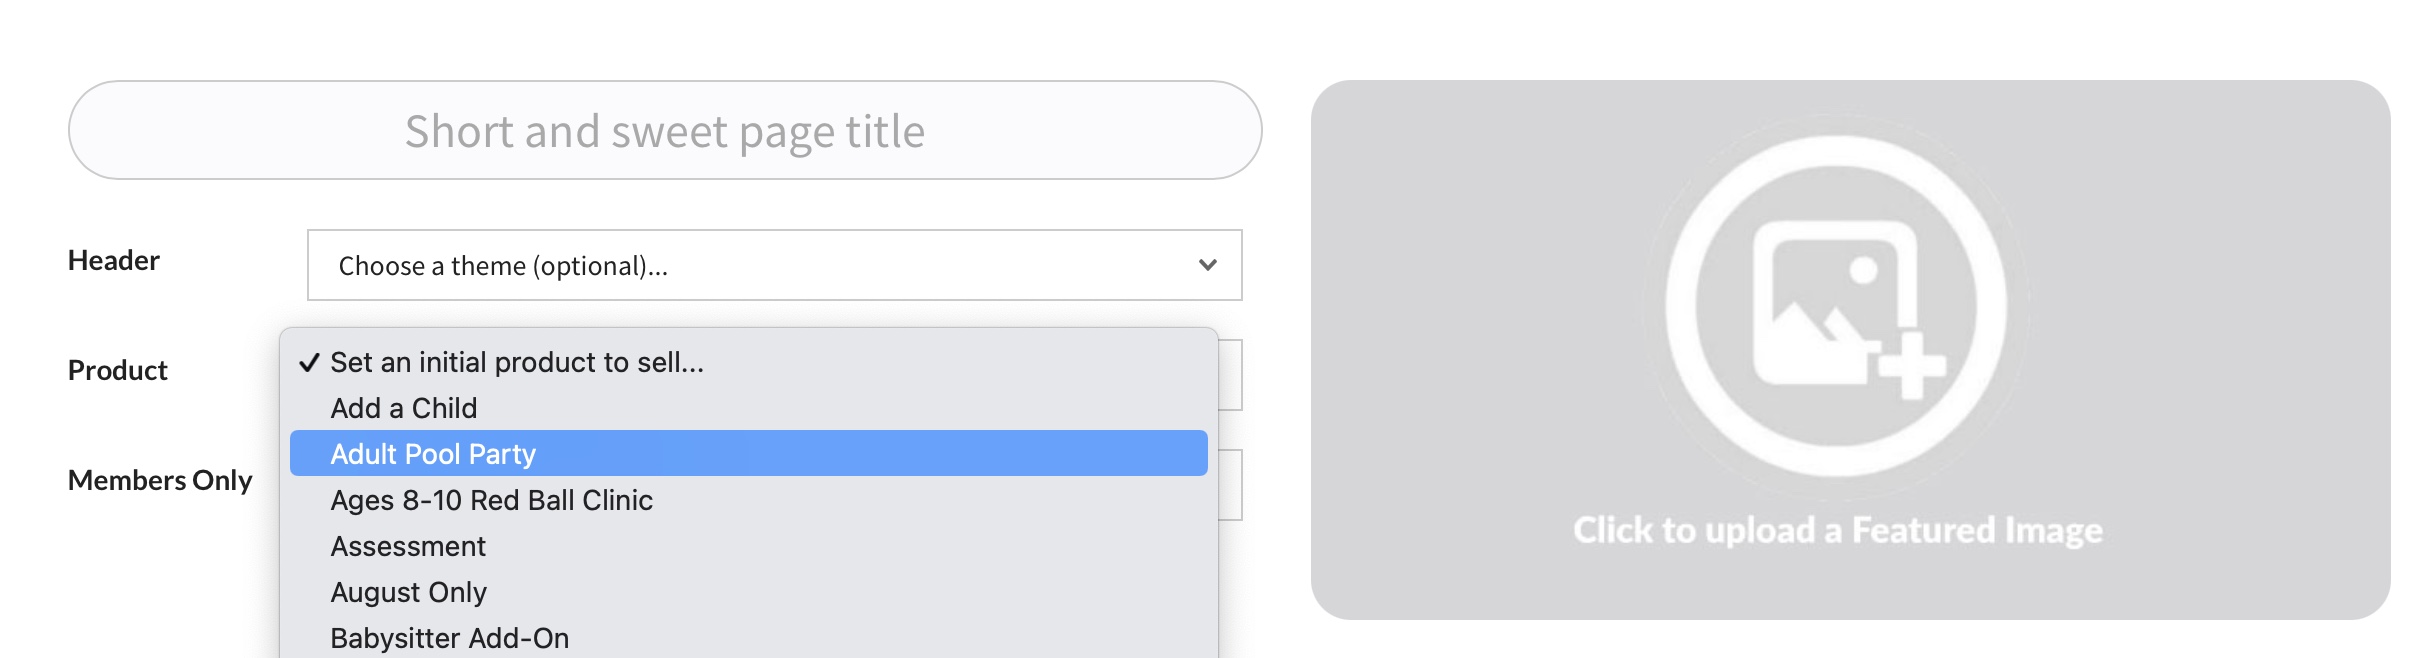
Task: Click the featured image upload icon
Action: click(1835, 305)
